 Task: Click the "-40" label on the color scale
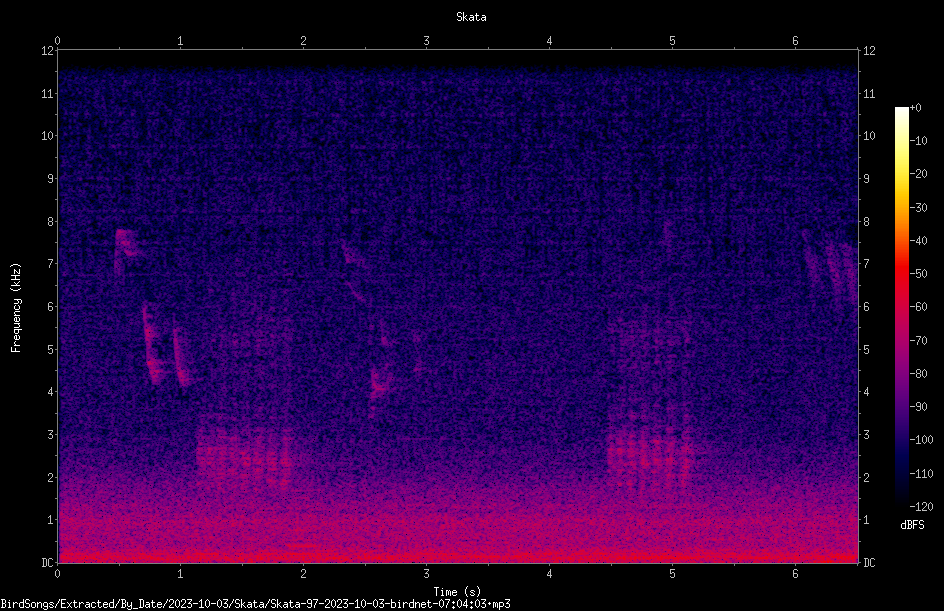[x=918, y=241]
